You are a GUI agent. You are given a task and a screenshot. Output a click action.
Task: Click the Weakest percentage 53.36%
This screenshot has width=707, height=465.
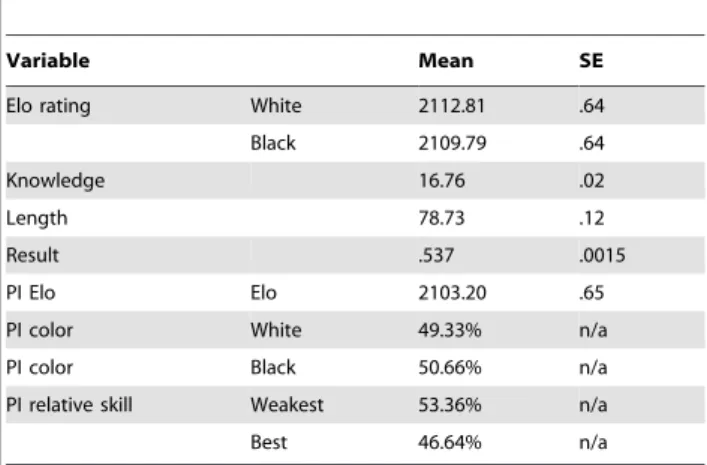(450, 405)
